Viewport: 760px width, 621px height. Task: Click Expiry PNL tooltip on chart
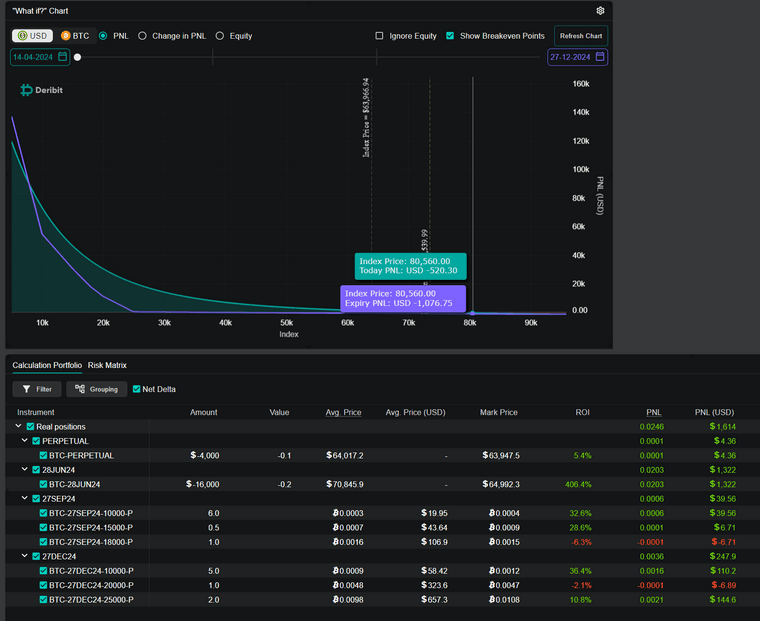point(403,298)
